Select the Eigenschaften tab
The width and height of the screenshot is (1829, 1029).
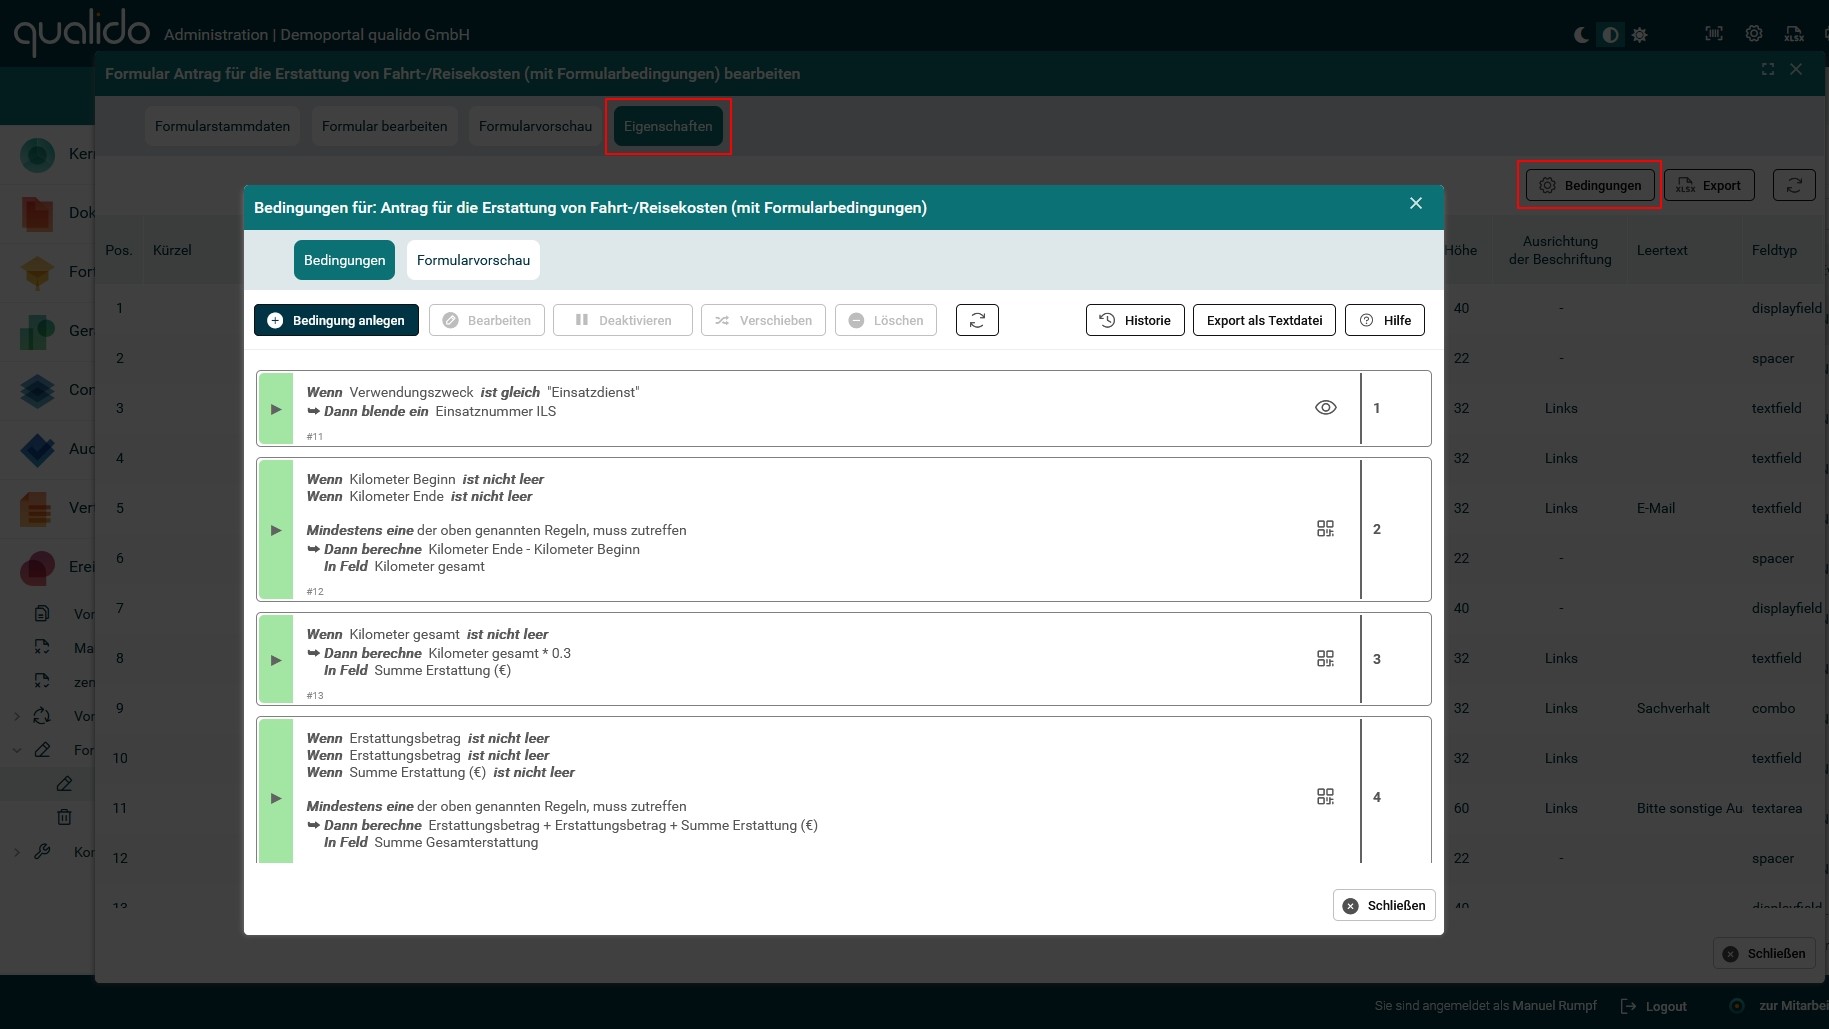(x=668, y=126)
